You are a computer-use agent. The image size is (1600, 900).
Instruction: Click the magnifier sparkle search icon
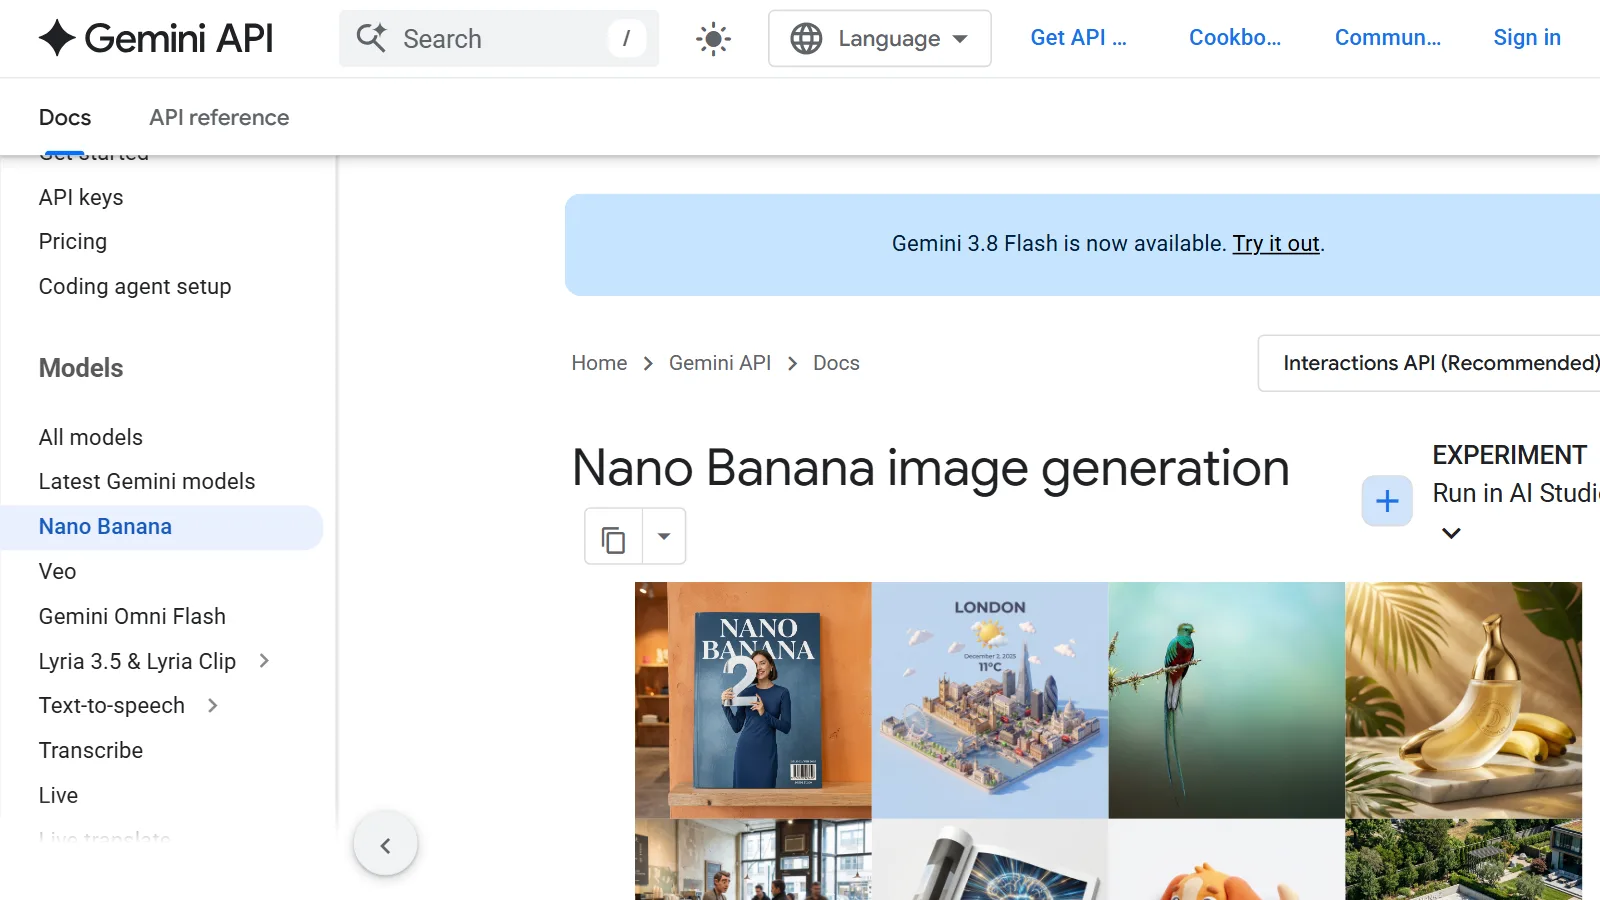(372, 38)
